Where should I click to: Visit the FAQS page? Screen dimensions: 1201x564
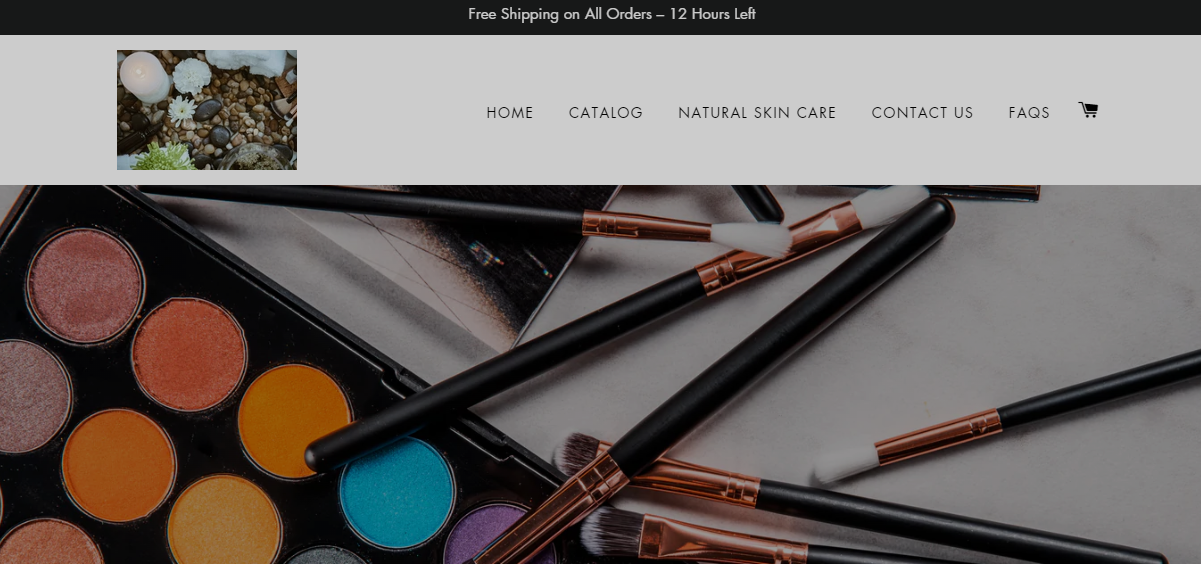pos(1029,113)
